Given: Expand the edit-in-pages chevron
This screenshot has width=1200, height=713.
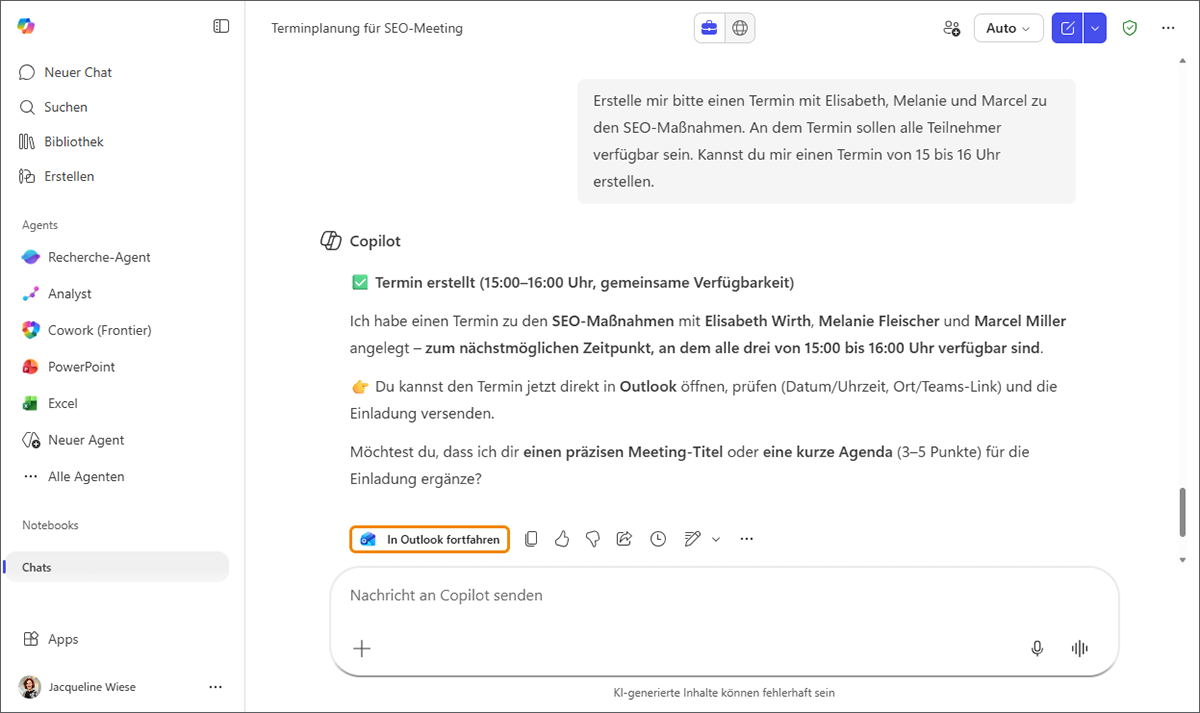Looking at the screenshot, I should point(716,539).
